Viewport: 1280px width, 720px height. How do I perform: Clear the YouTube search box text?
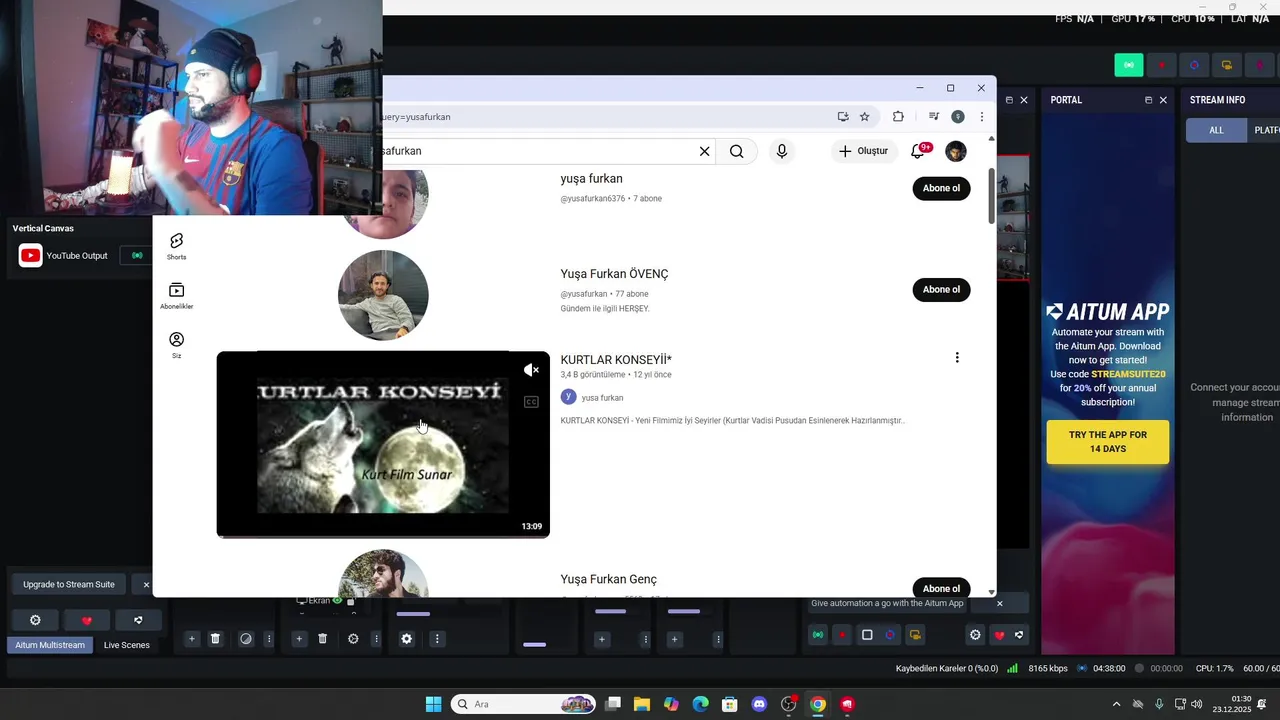point(704,151)
